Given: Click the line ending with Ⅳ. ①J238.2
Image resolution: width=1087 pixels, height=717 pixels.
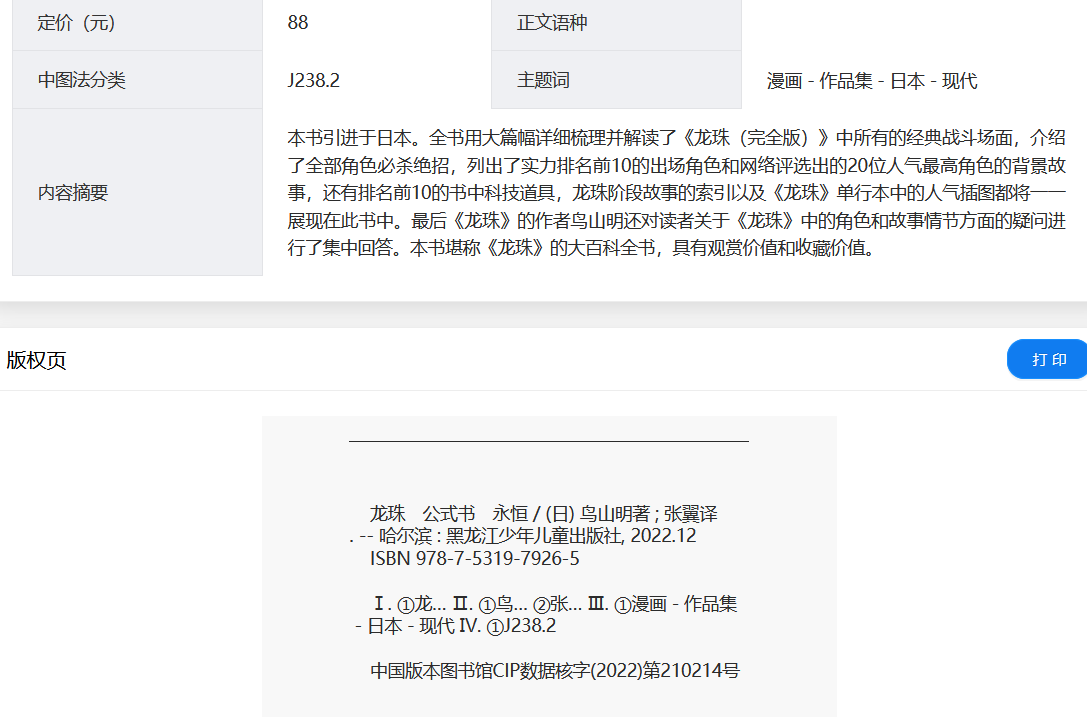Looking at the screenshot, I should (x=456, y=626).
